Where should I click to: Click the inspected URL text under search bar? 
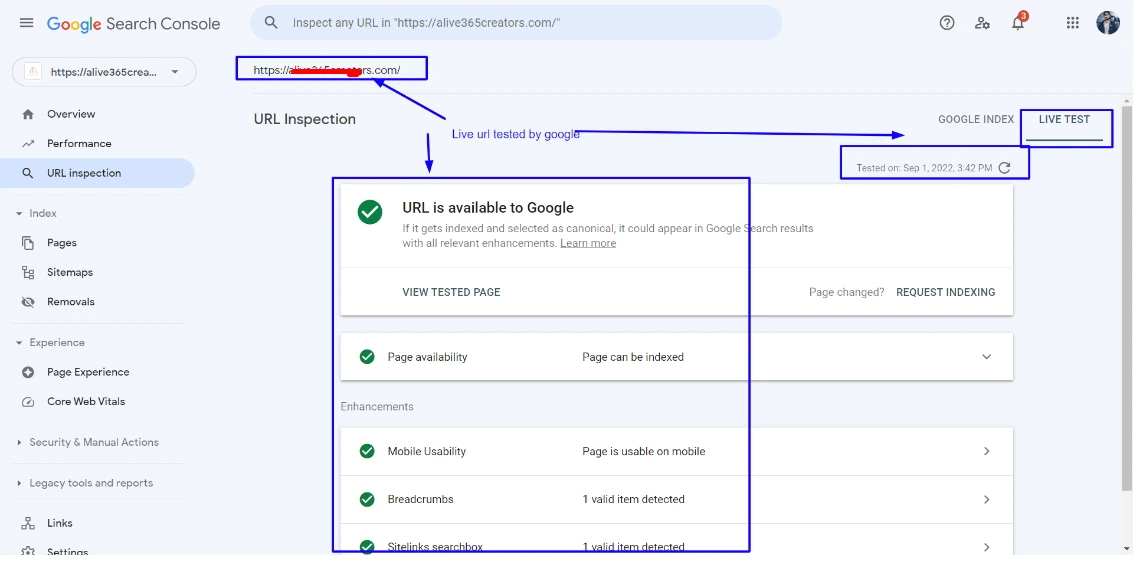coord(327,70)
